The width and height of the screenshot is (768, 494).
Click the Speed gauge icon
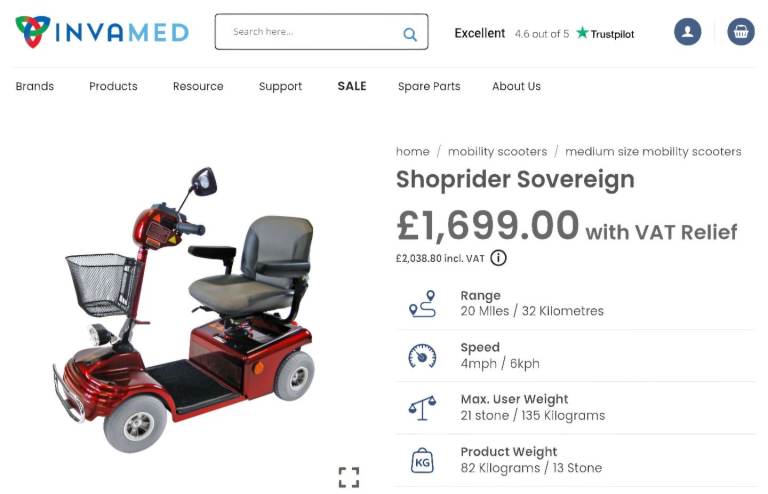coord(422,356)
